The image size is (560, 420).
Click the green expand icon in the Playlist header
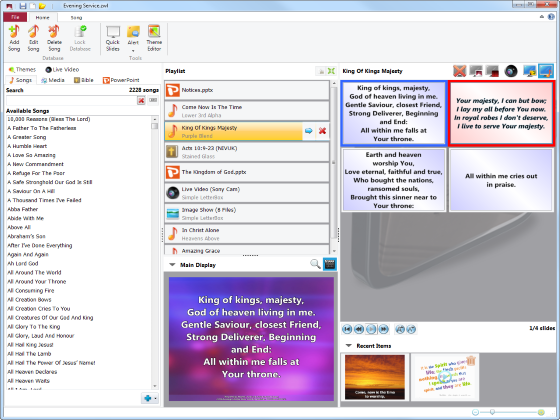[x=331, y=71]
